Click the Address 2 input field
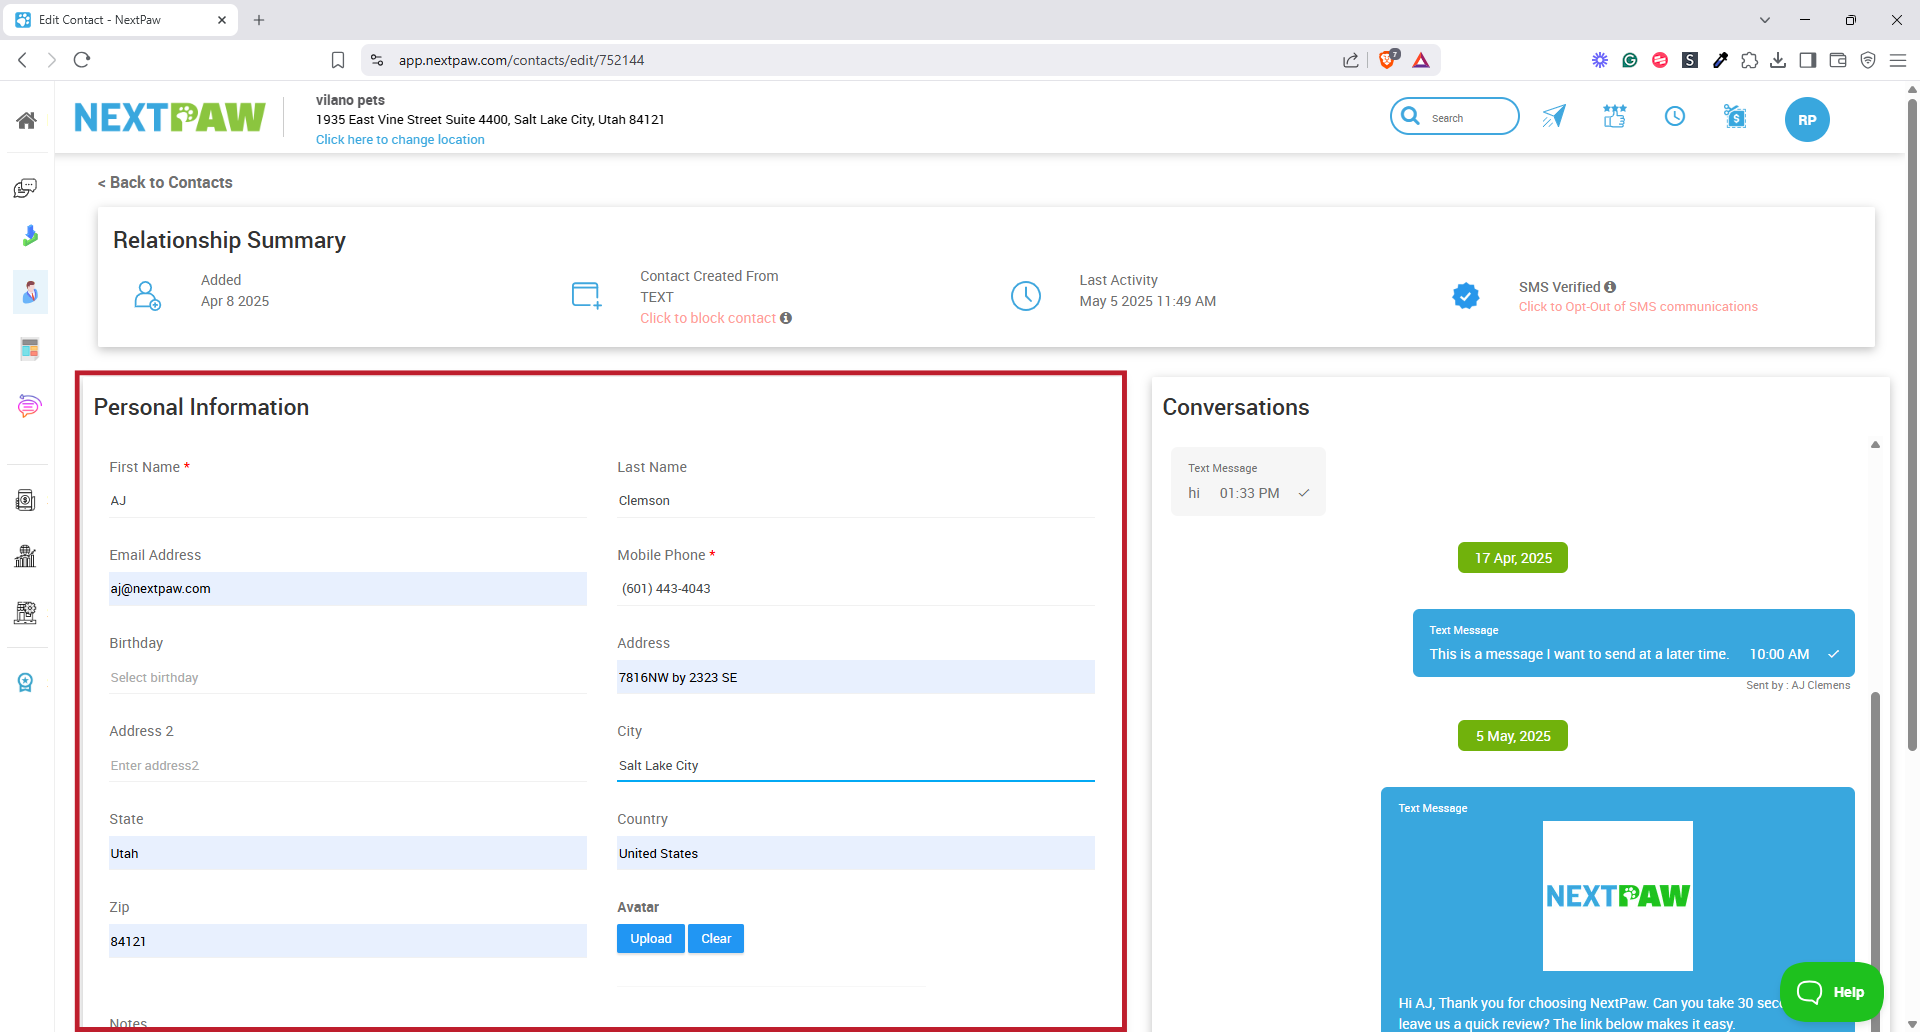Screen dimensions: 1920x1032 [348, 765]
